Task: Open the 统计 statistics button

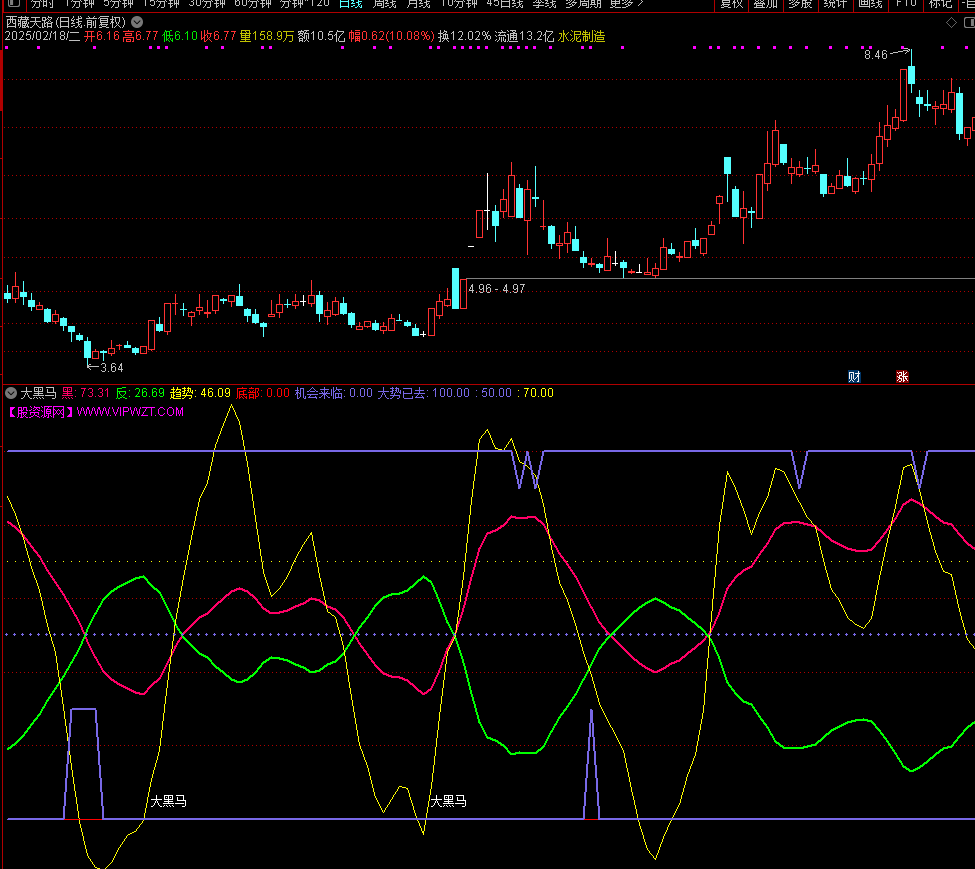Action: (835, 4)
